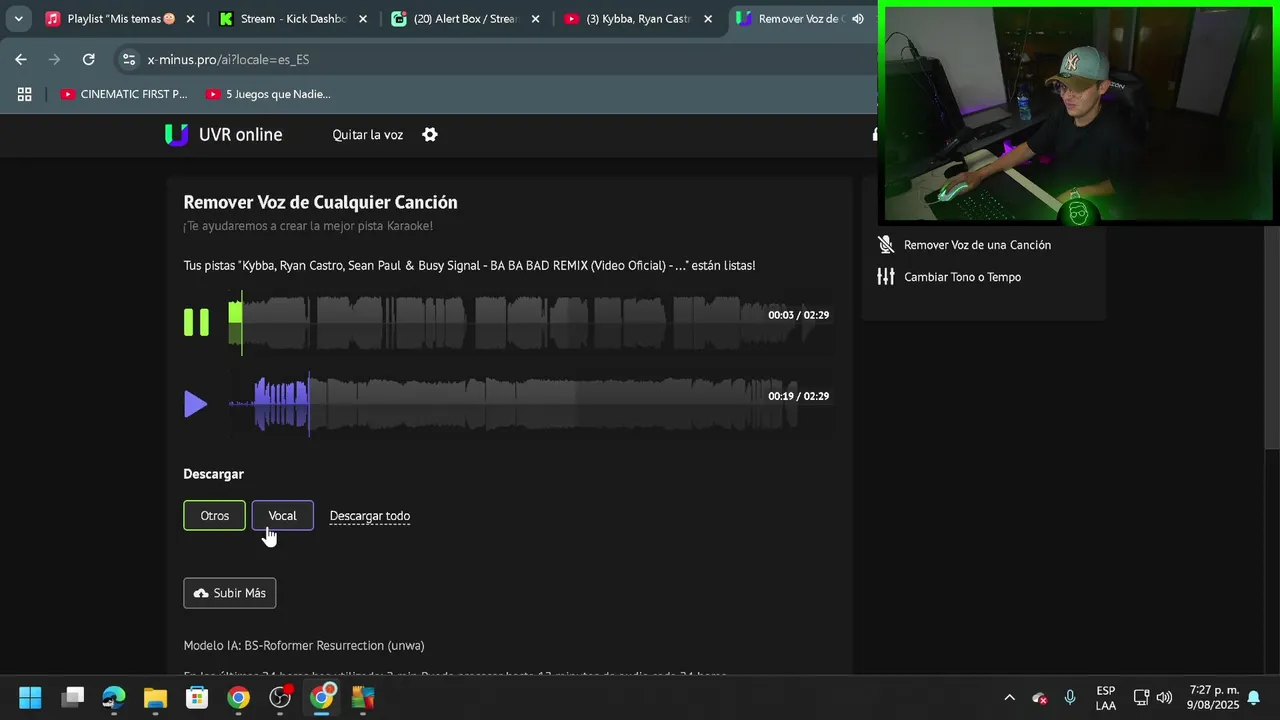Open File Explorer from the taskbar
Screen dimensions: 1280x720
(x=155, y=697)
